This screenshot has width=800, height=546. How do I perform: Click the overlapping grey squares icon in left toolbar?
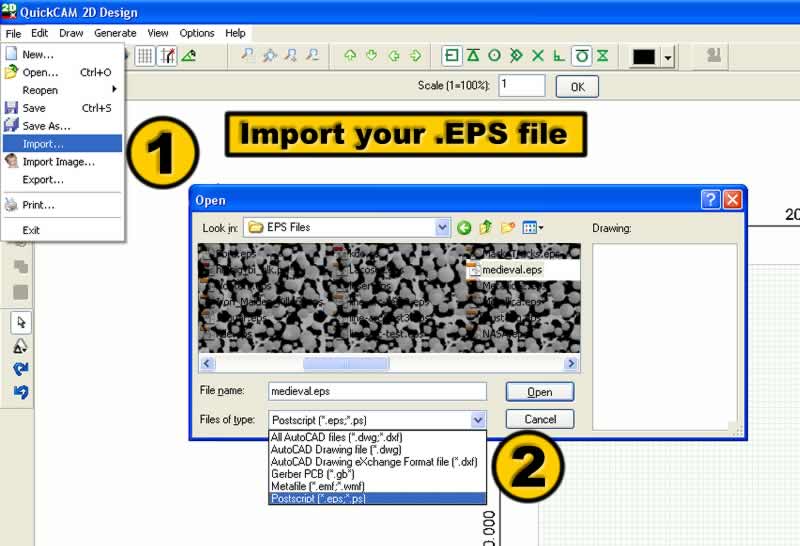pyautogui.click(x=21, y=266)
